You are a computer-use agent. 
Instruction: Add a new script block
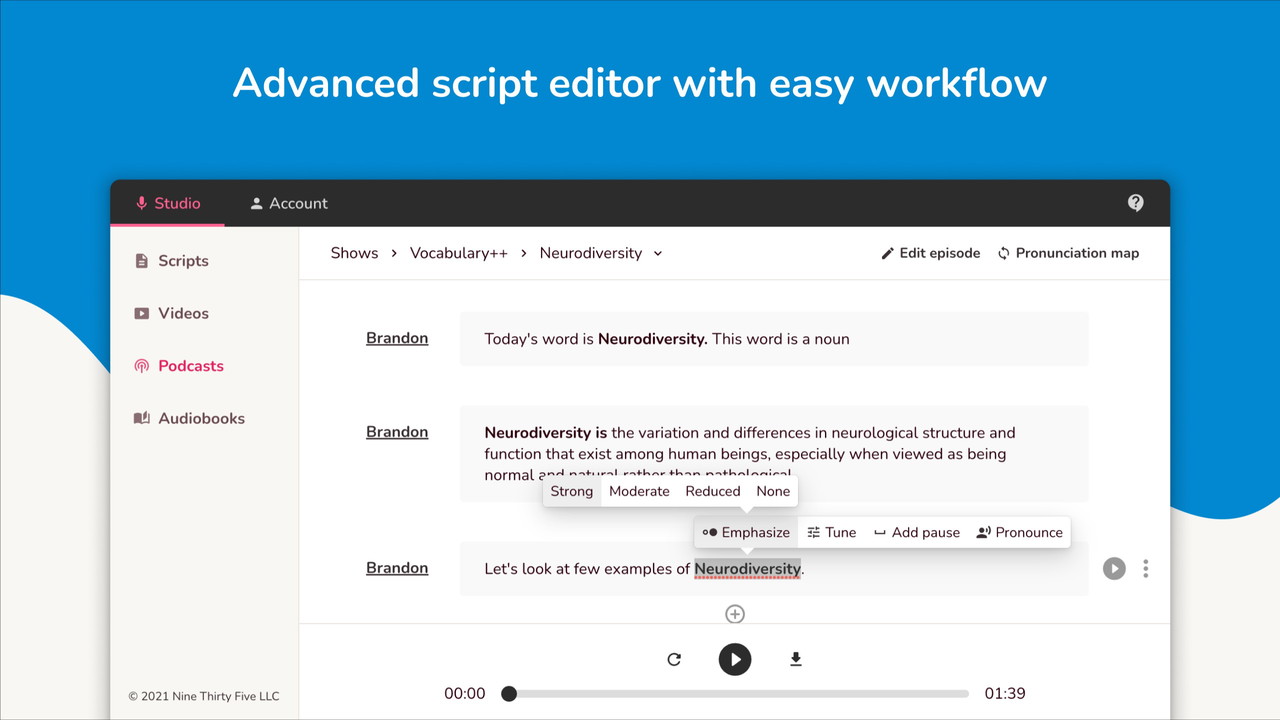click(x=735, y=614)
